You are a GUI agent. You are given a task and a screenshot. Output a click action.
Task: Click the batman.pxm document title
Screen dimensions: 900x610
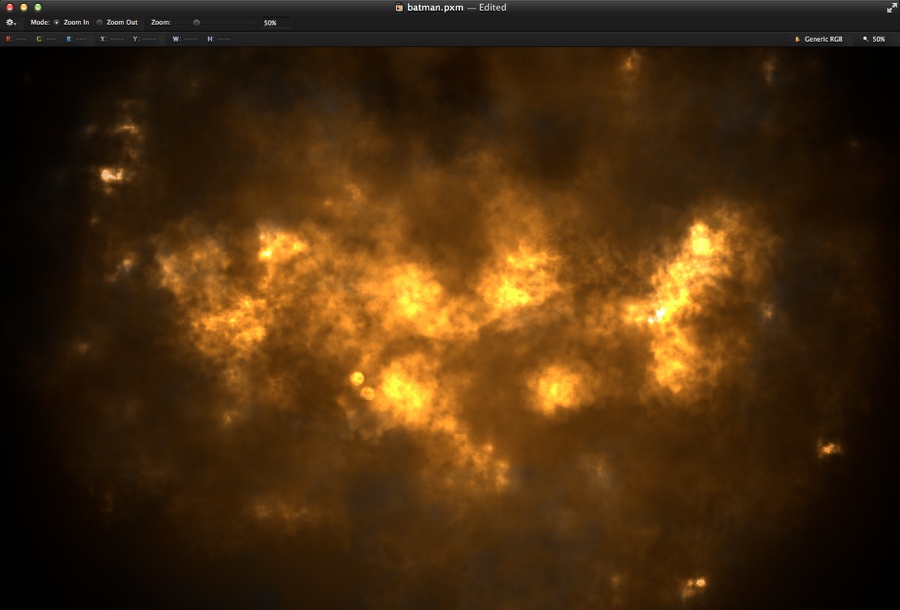(x=435, y=7)
